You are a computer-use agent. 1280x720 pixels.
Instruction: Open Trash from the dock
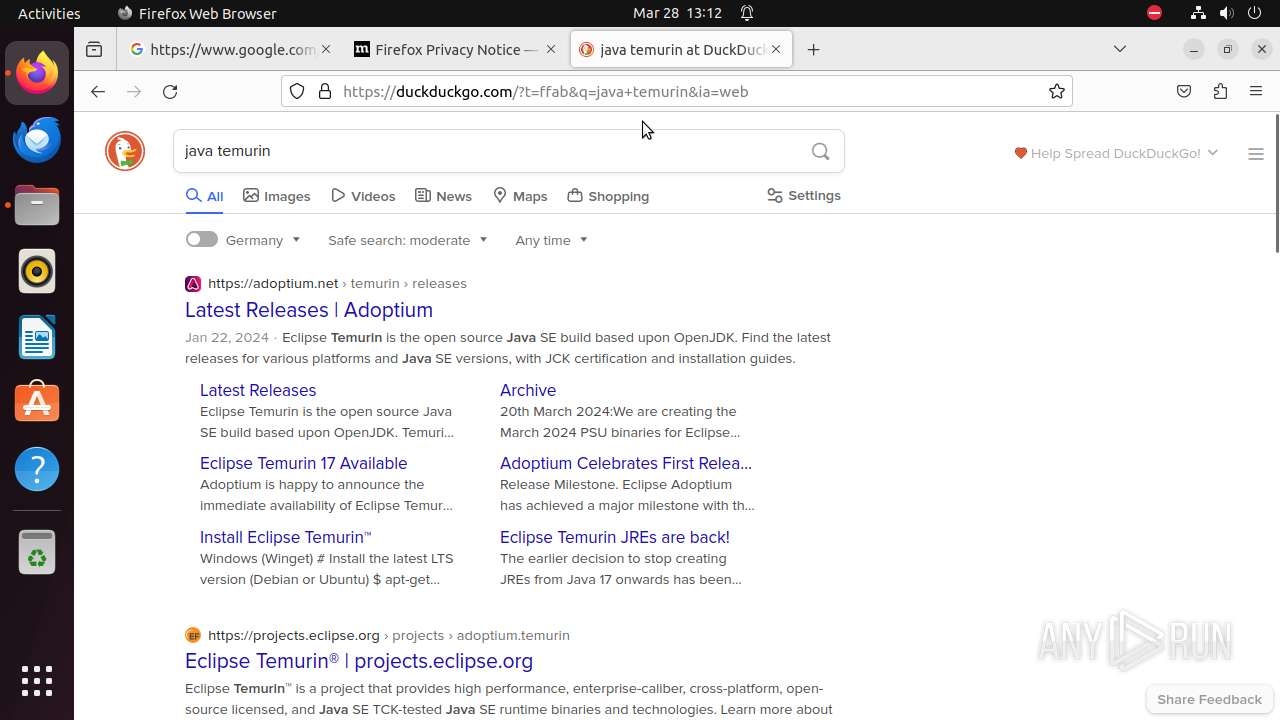37,552
